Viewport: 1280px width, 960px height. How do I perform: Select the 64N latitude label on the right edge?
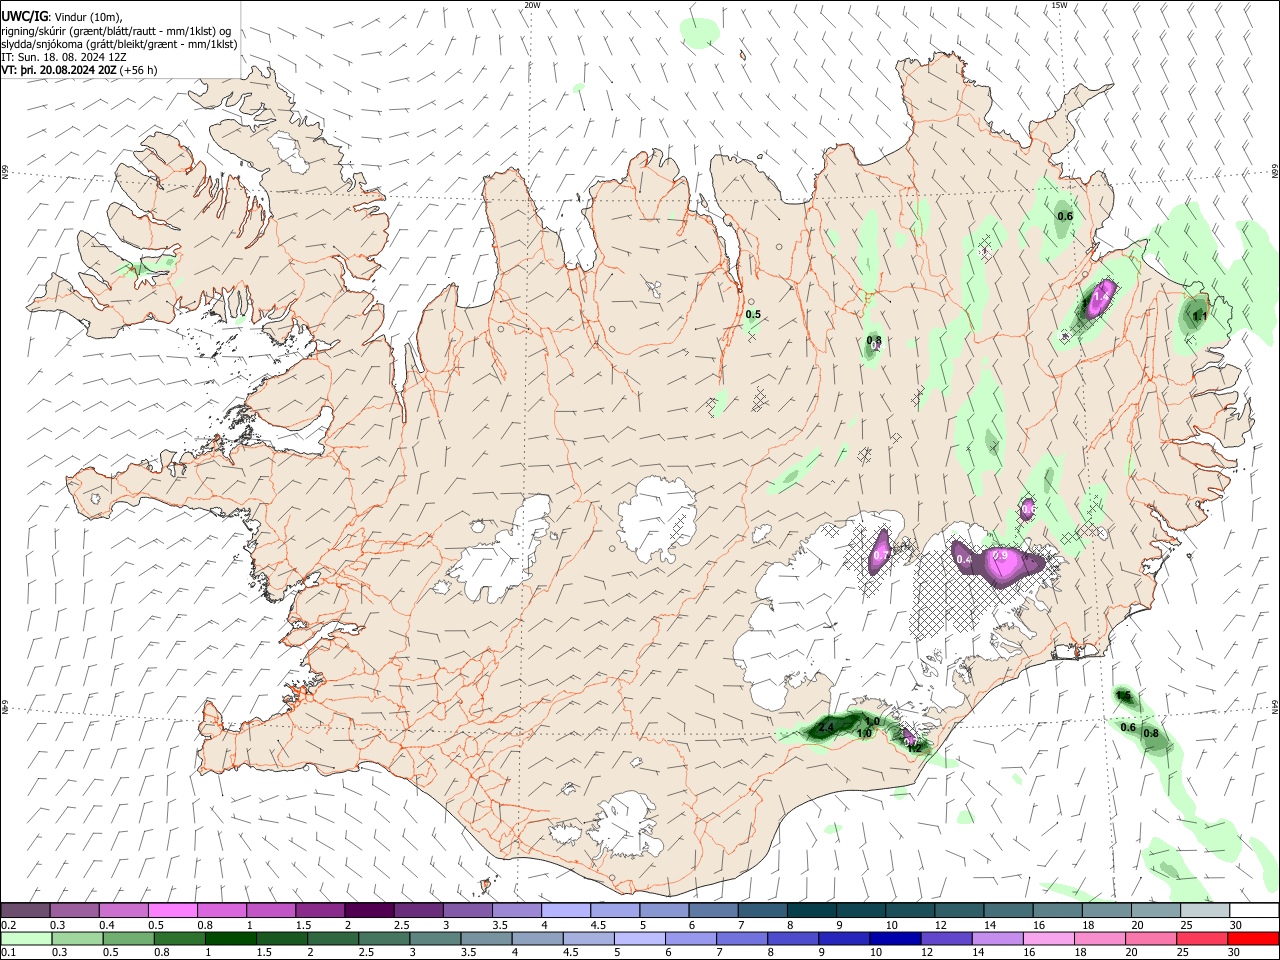1275,706
